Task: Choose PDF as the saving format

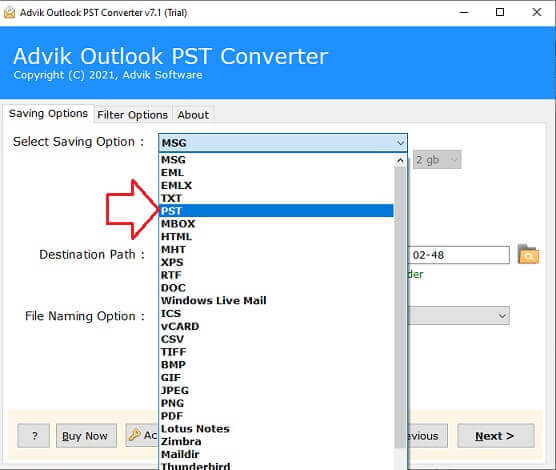Action: (x=277, y=416)
